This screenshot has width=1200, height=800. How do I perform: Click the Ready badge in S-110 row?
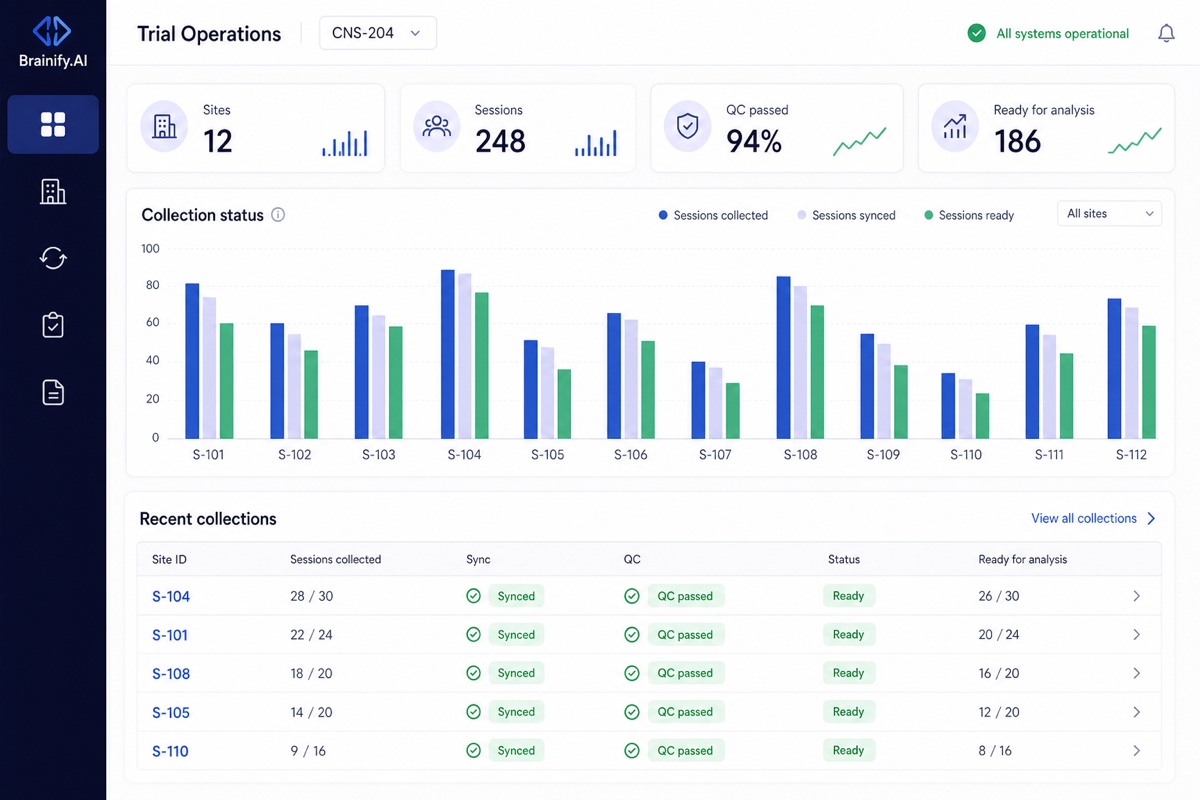(x=848, y=750)
